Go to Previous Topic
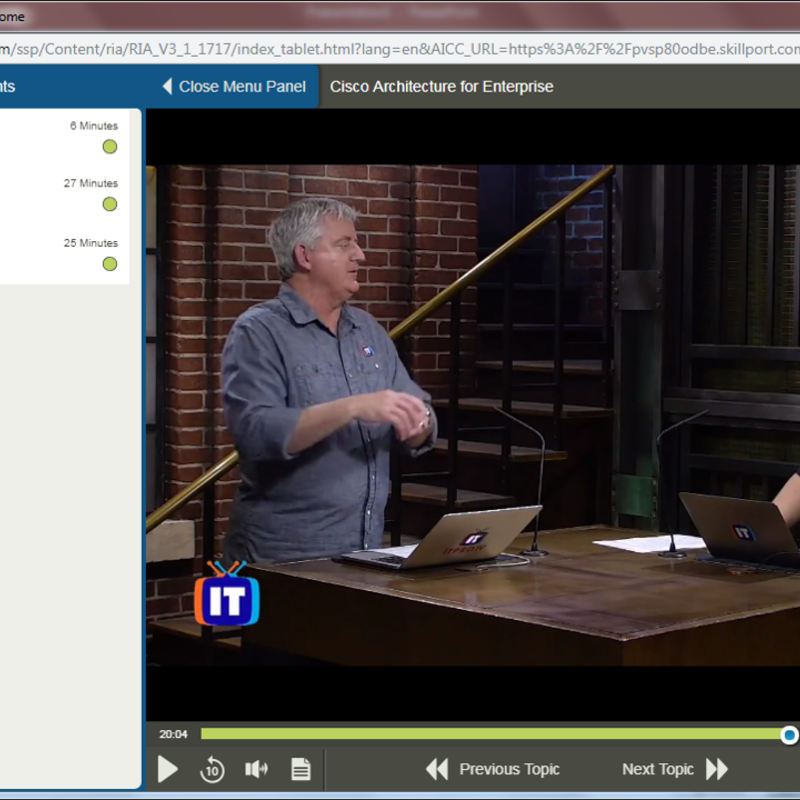 [x=493, y=769]
